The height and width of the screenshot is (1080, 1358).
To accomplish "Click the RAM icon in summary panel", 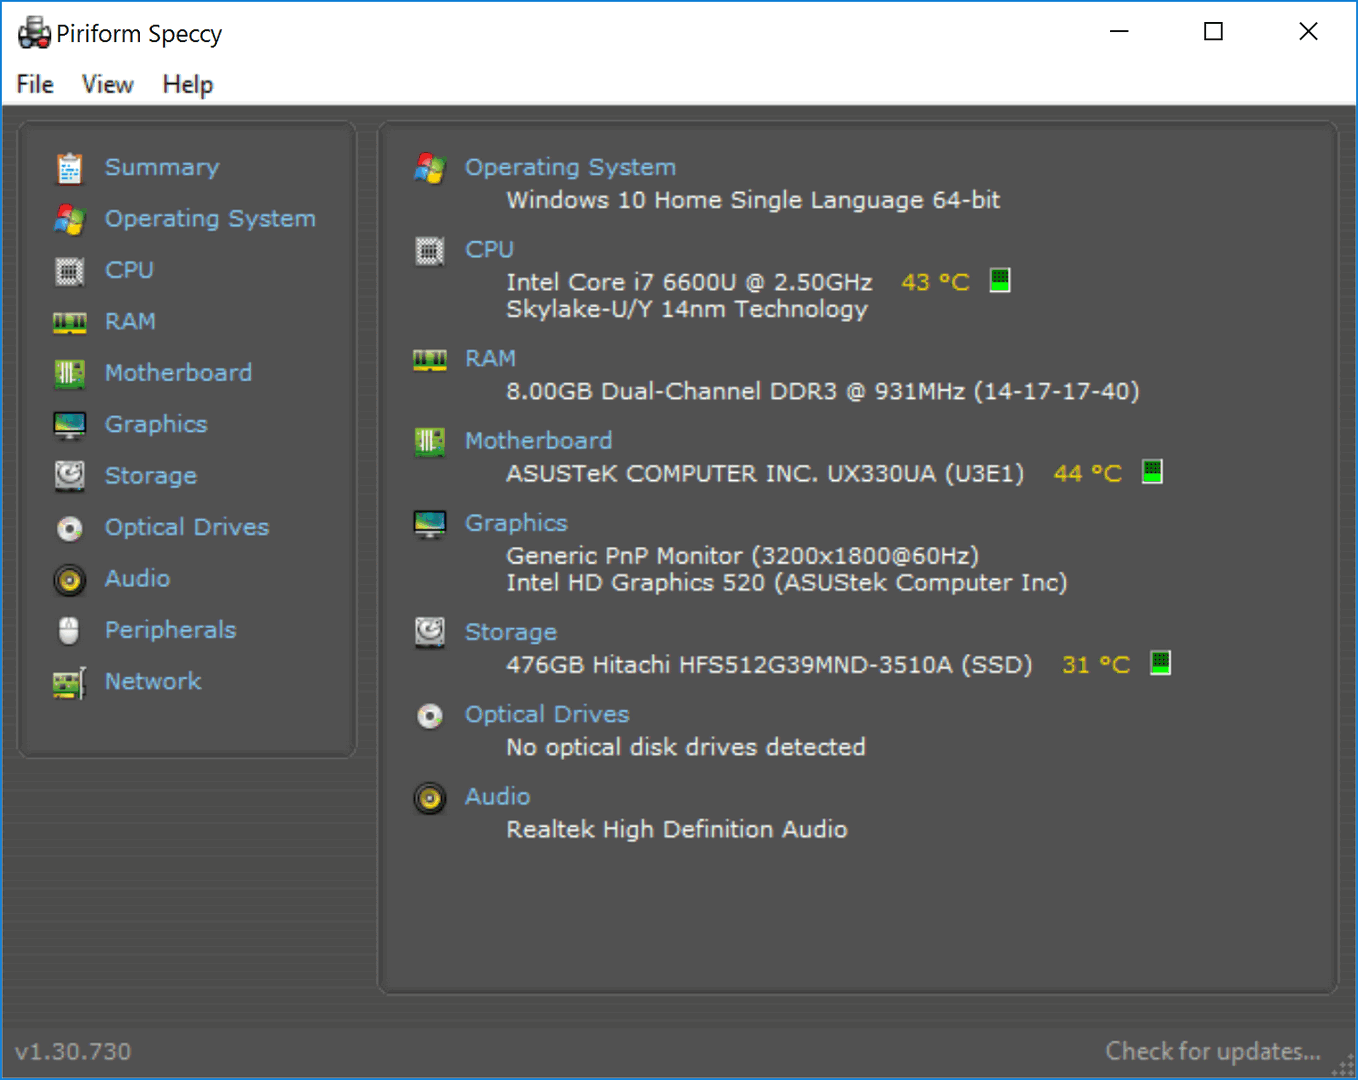I will 430,360.
